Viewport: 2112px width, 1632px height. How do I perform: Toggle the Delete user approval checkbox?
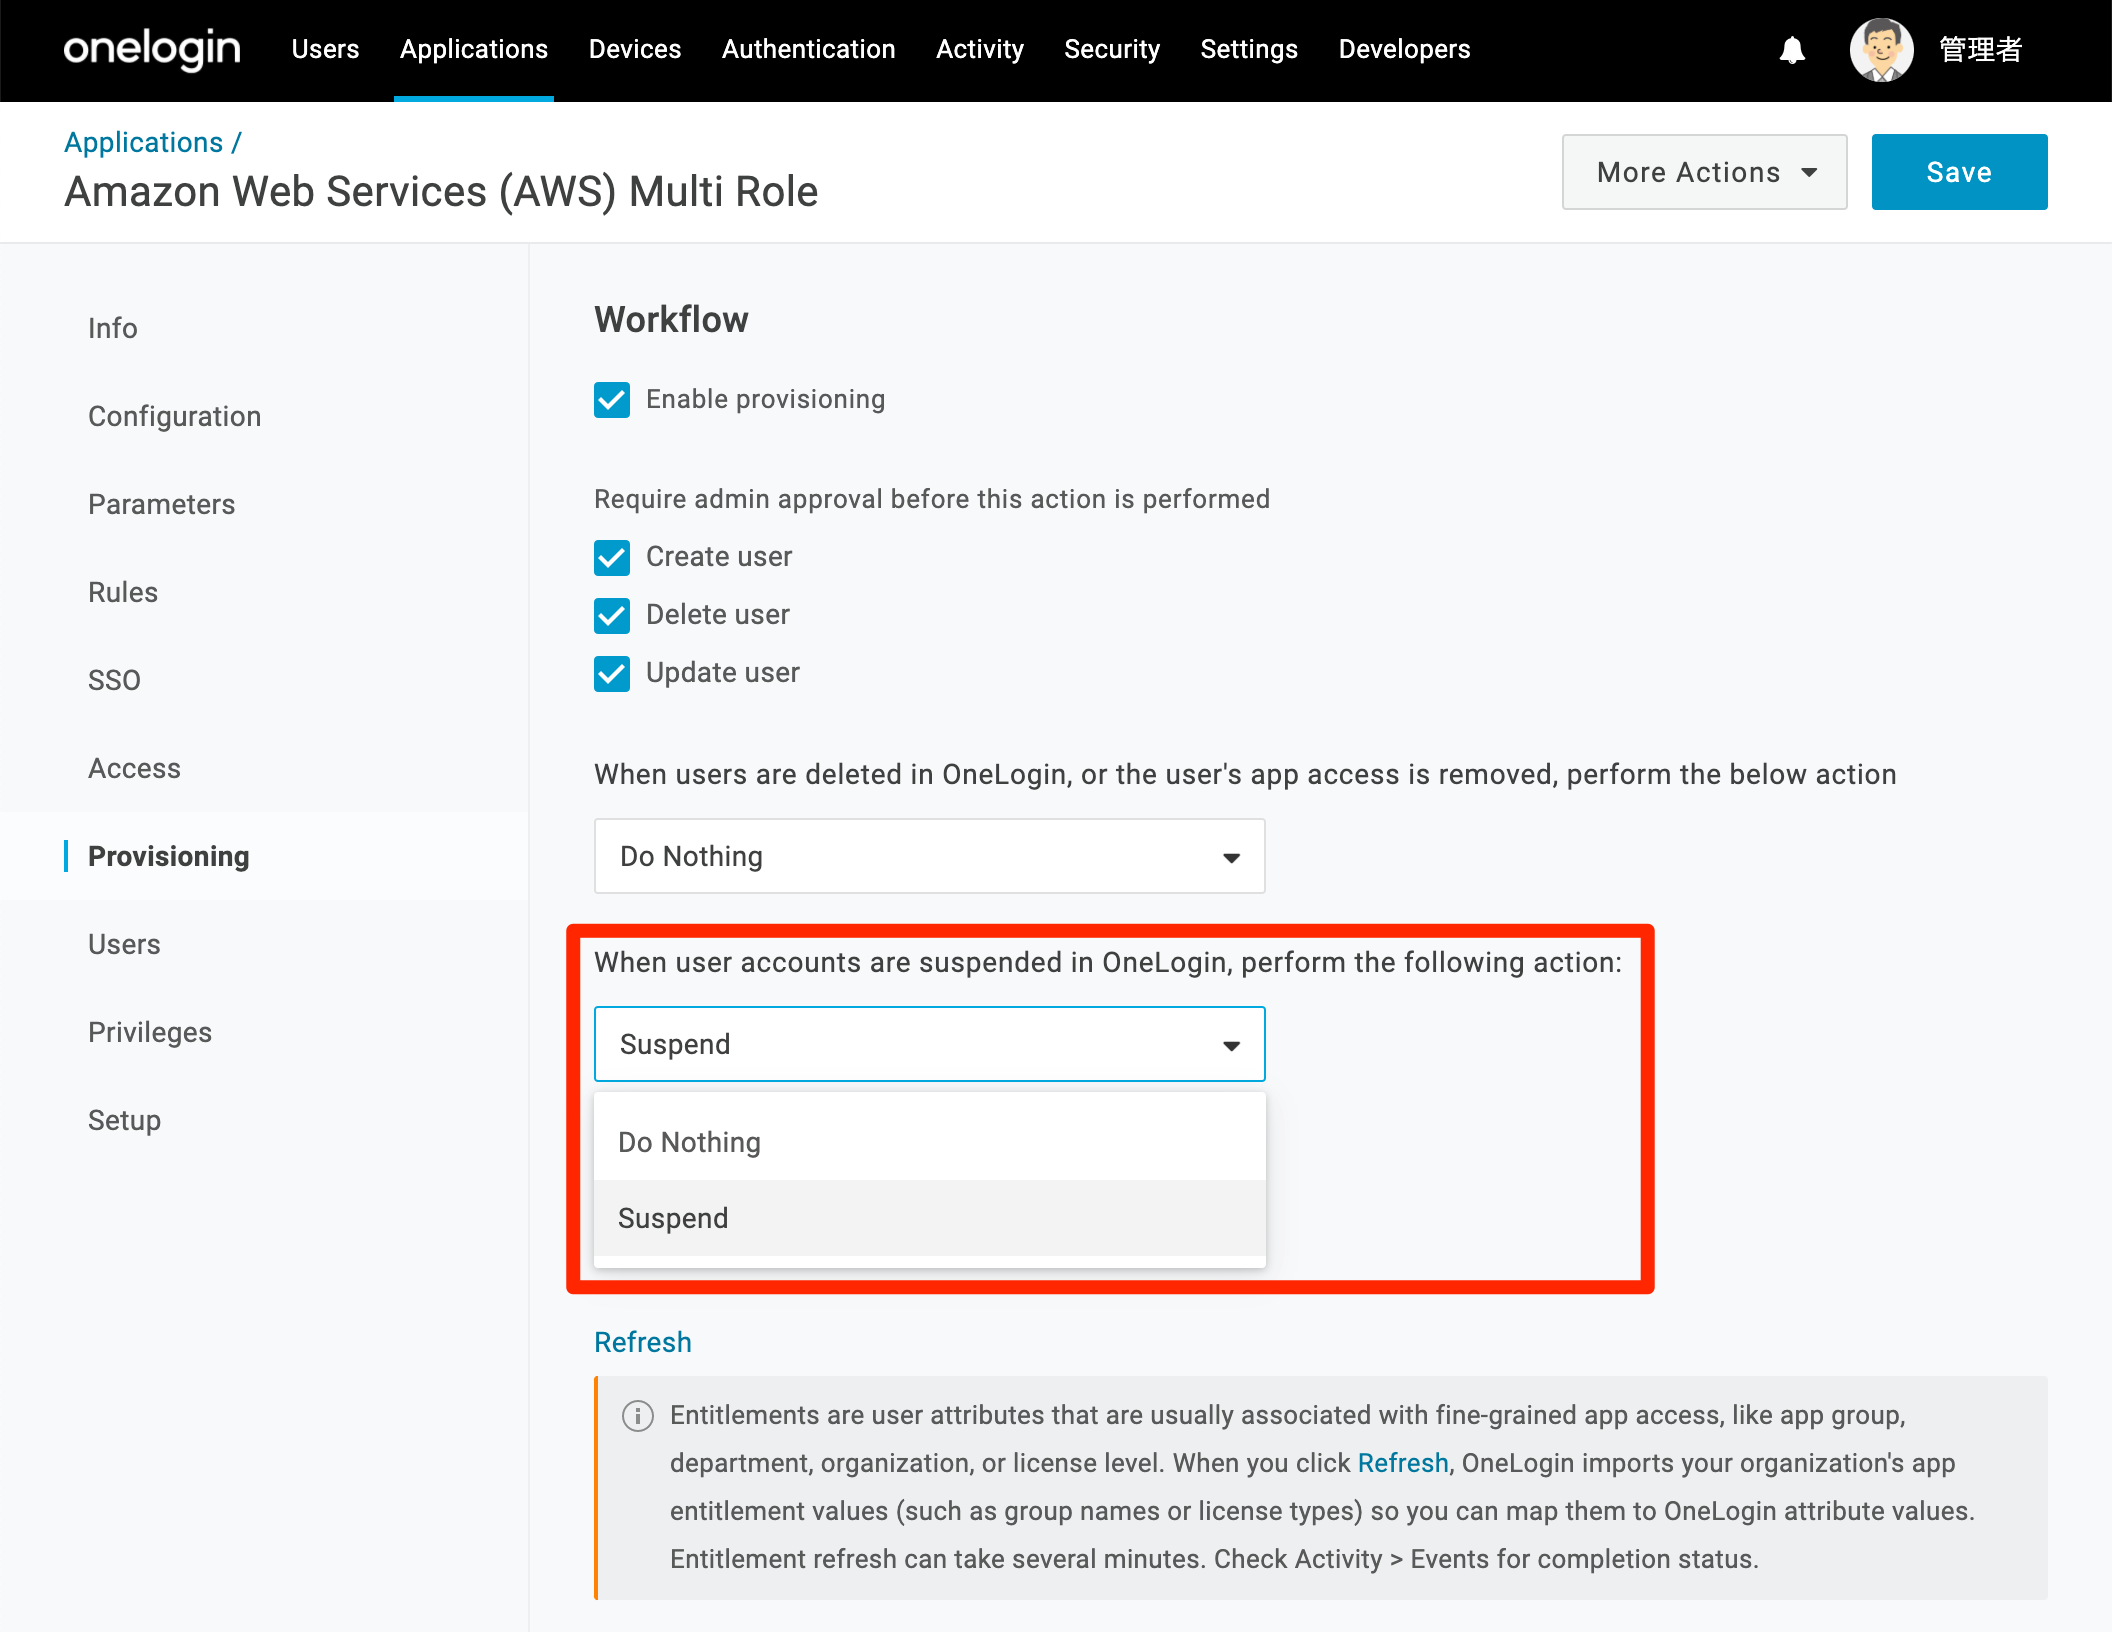coord(612,615)
